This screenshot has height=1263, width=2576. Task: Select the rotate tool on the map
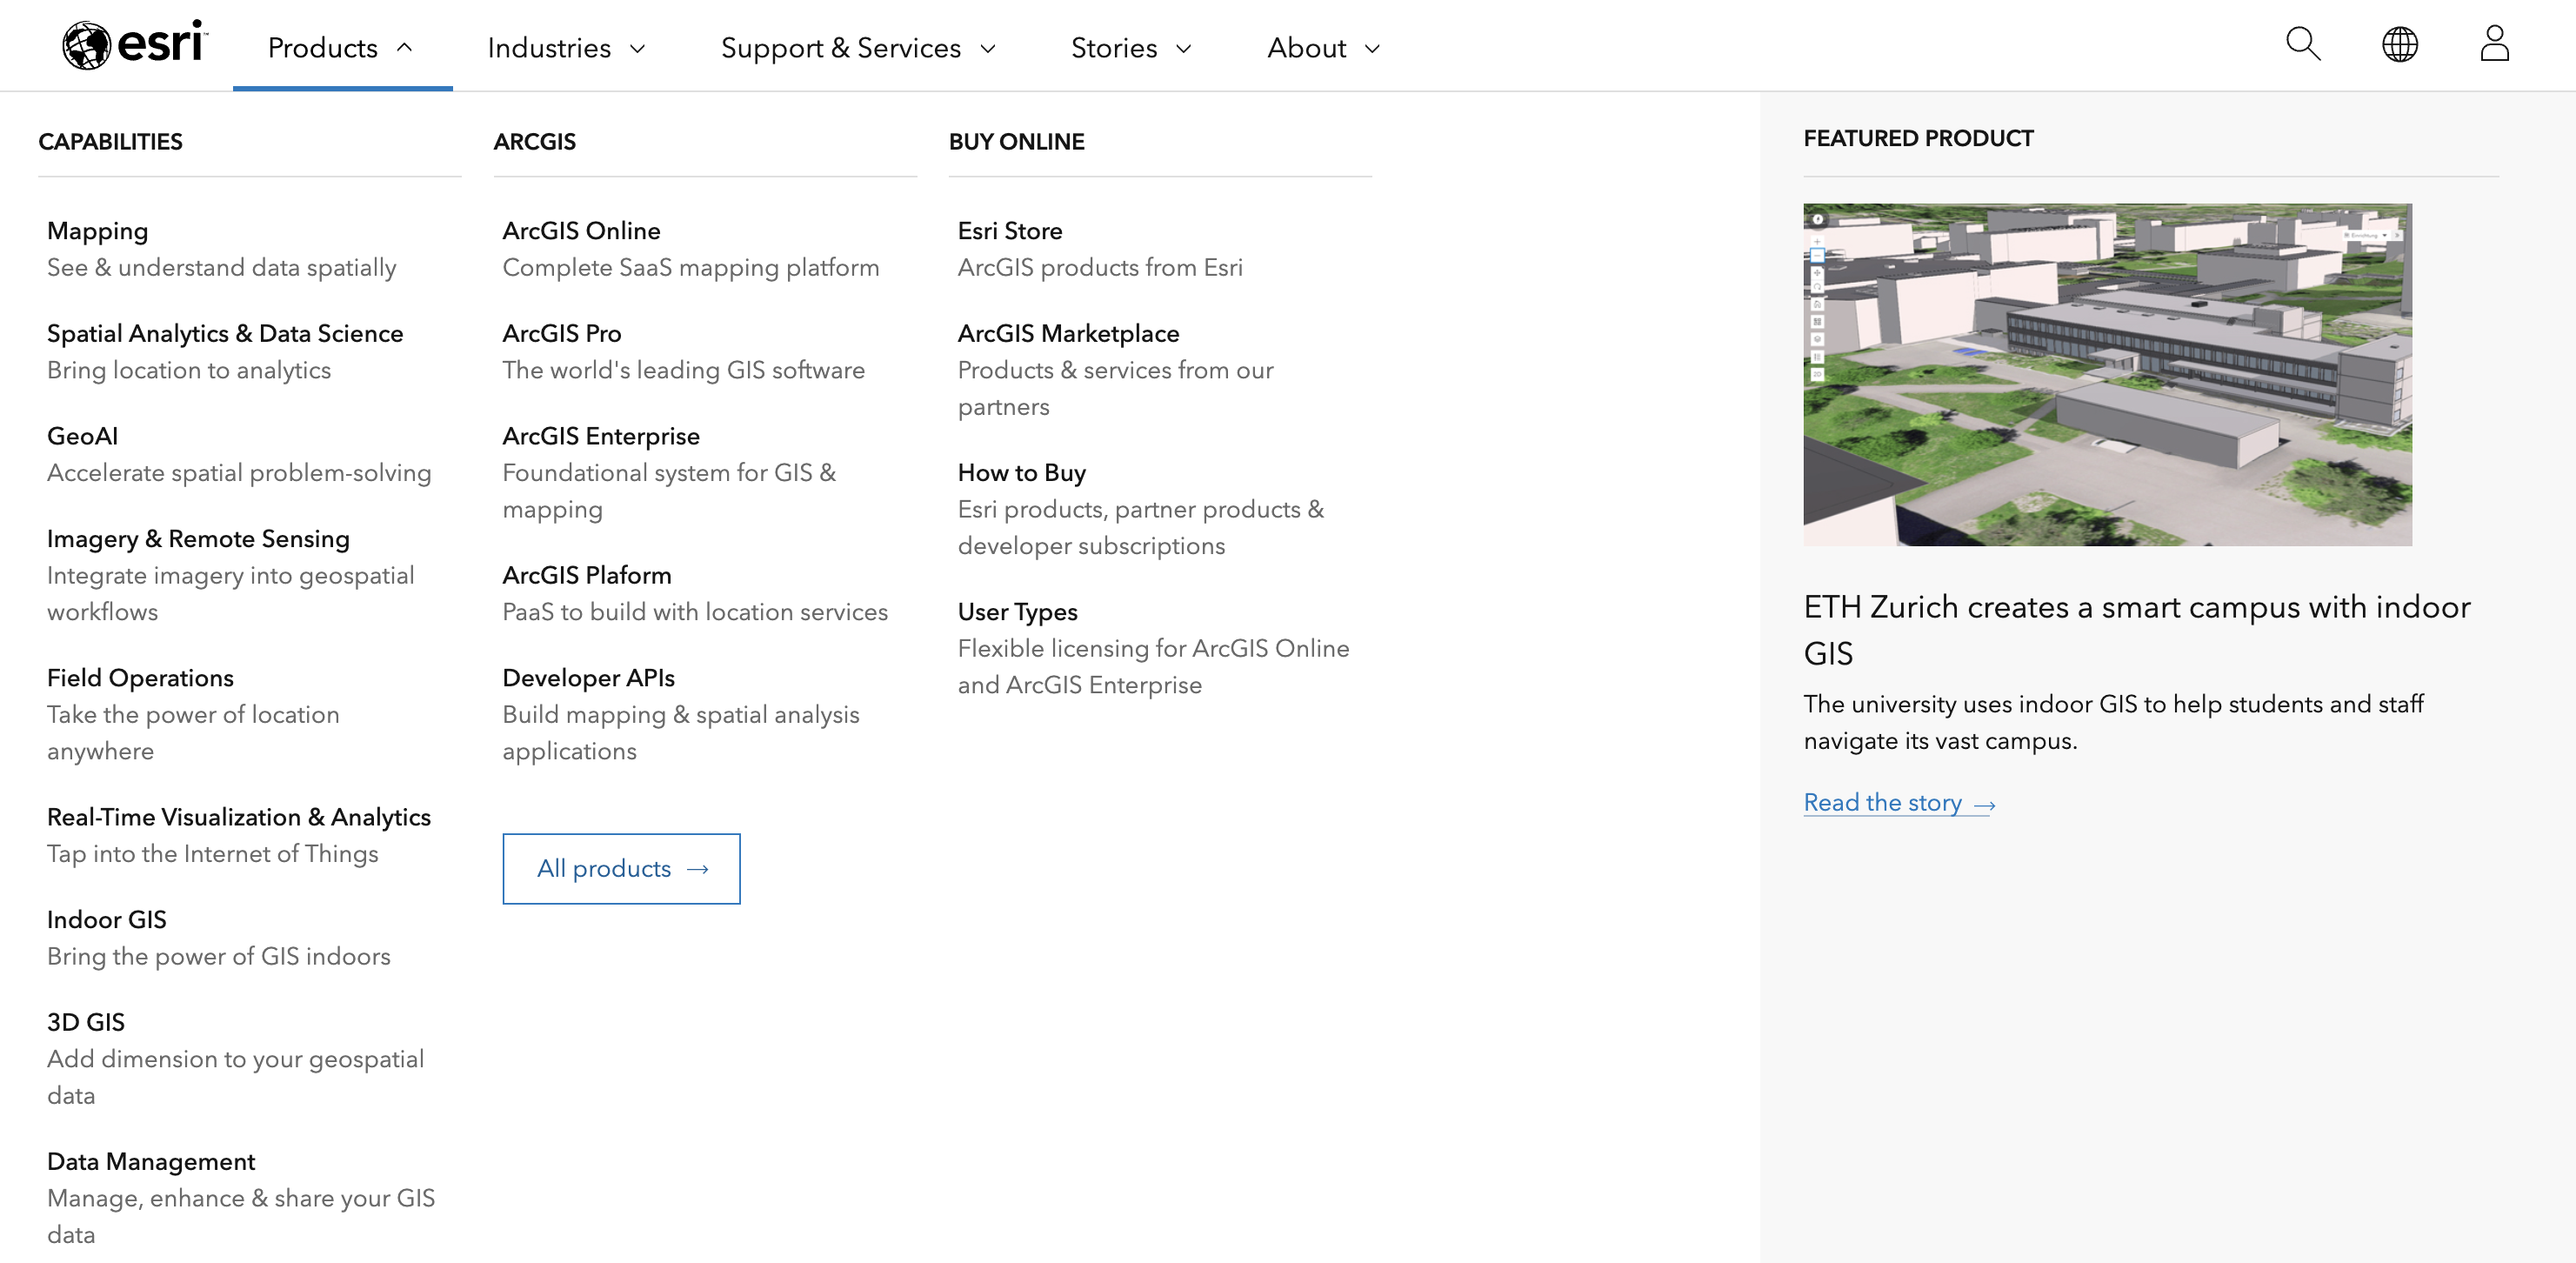[1818, 288]
